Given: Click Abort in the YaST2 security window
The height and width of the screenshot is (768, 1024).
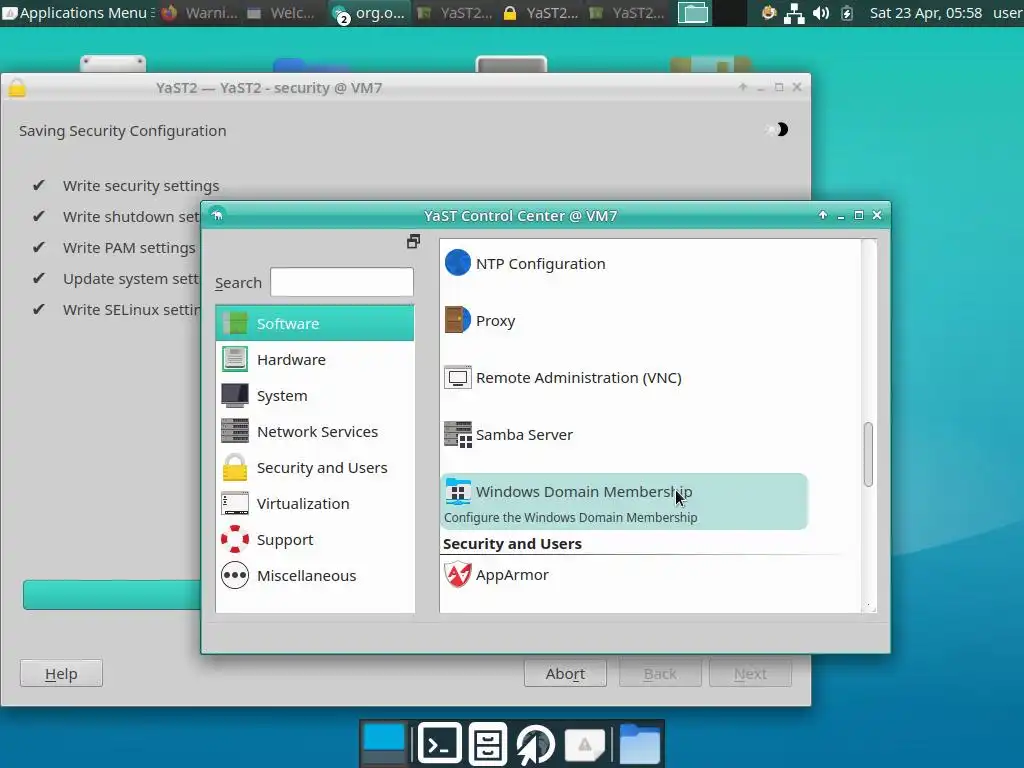Looking at the screenshot, I should coord(565,673).
